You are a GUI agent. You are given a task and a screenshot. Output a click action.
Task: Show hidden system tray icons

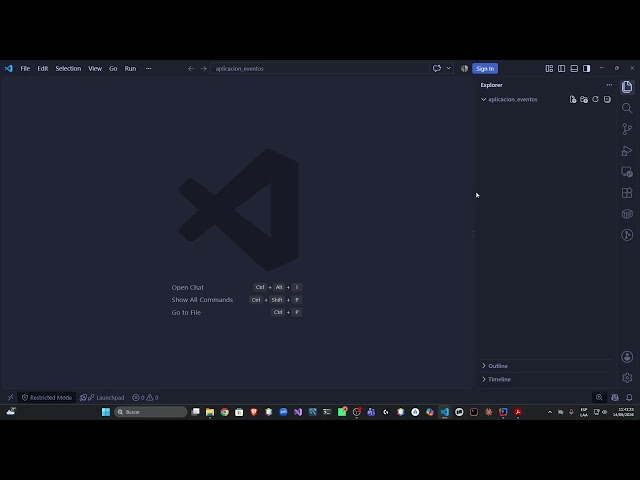coord(549,412)
